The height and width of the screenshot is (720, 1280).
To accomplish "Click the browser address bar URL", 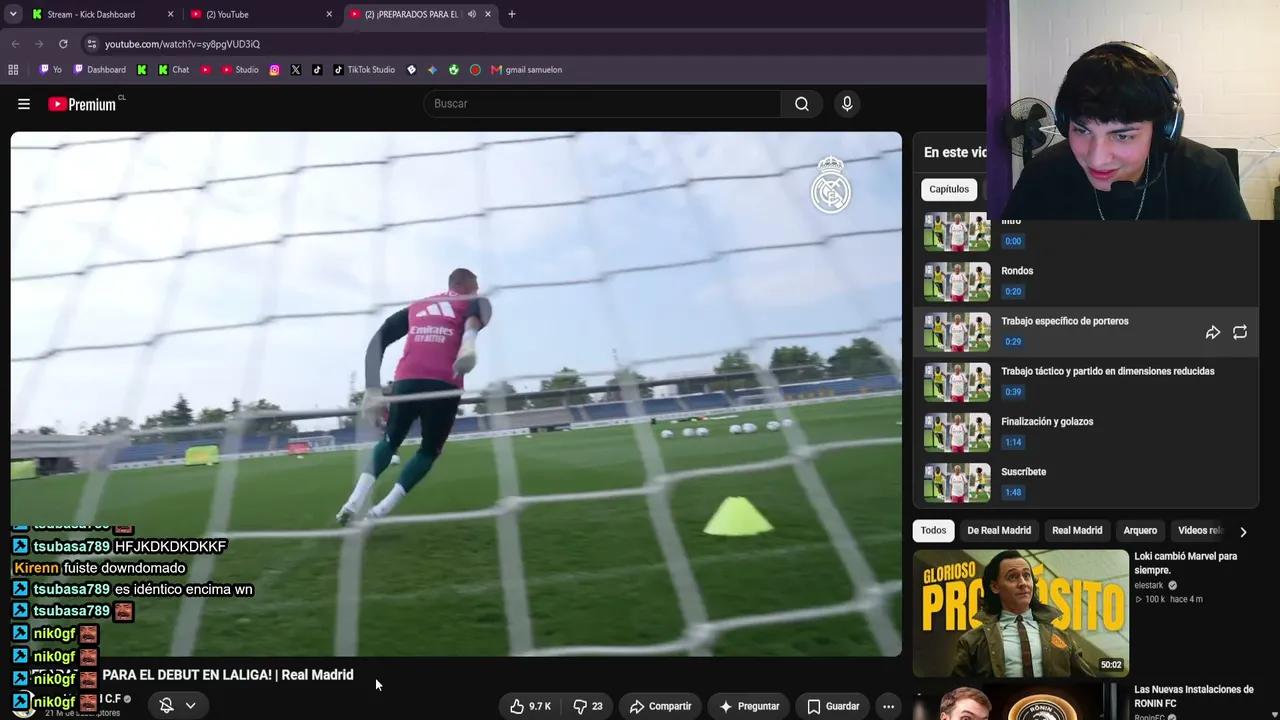I will [183, 44].
